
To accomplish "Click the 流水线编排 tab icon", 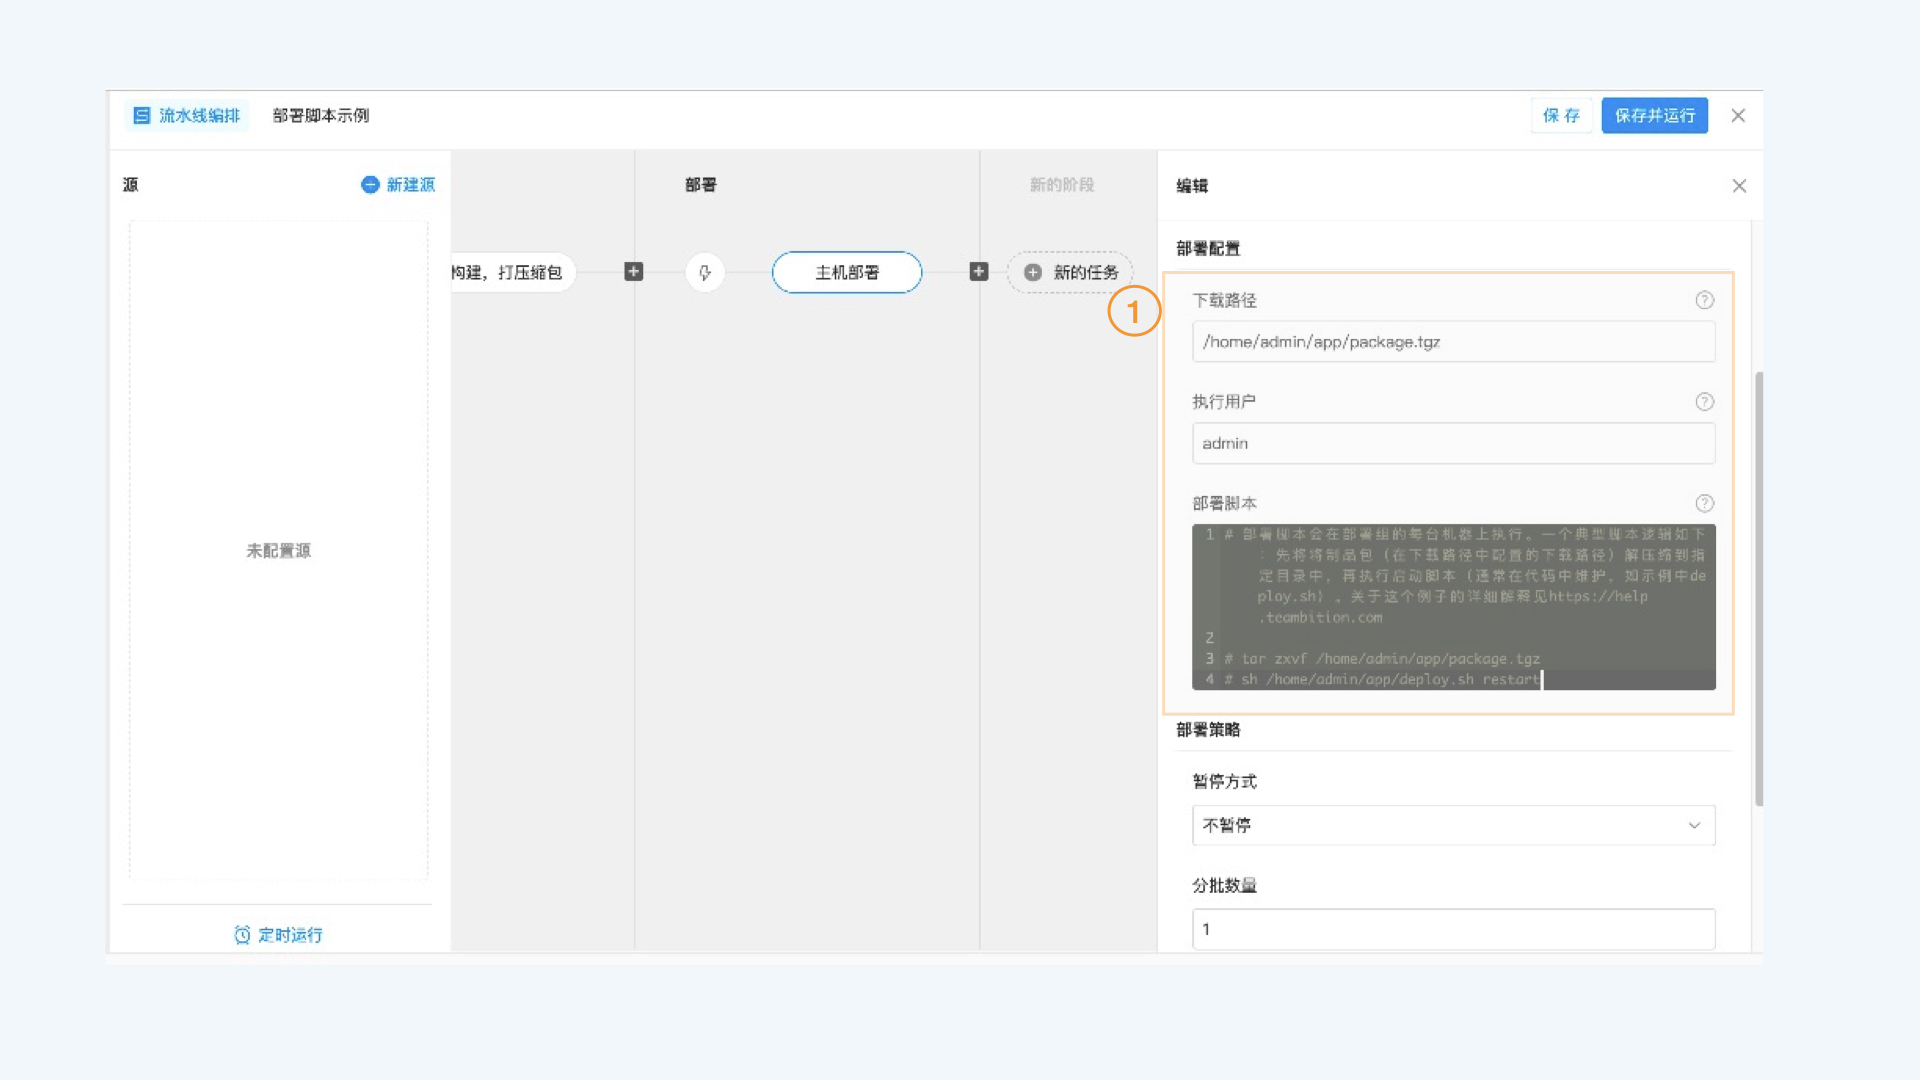I will tap(142, 116).
